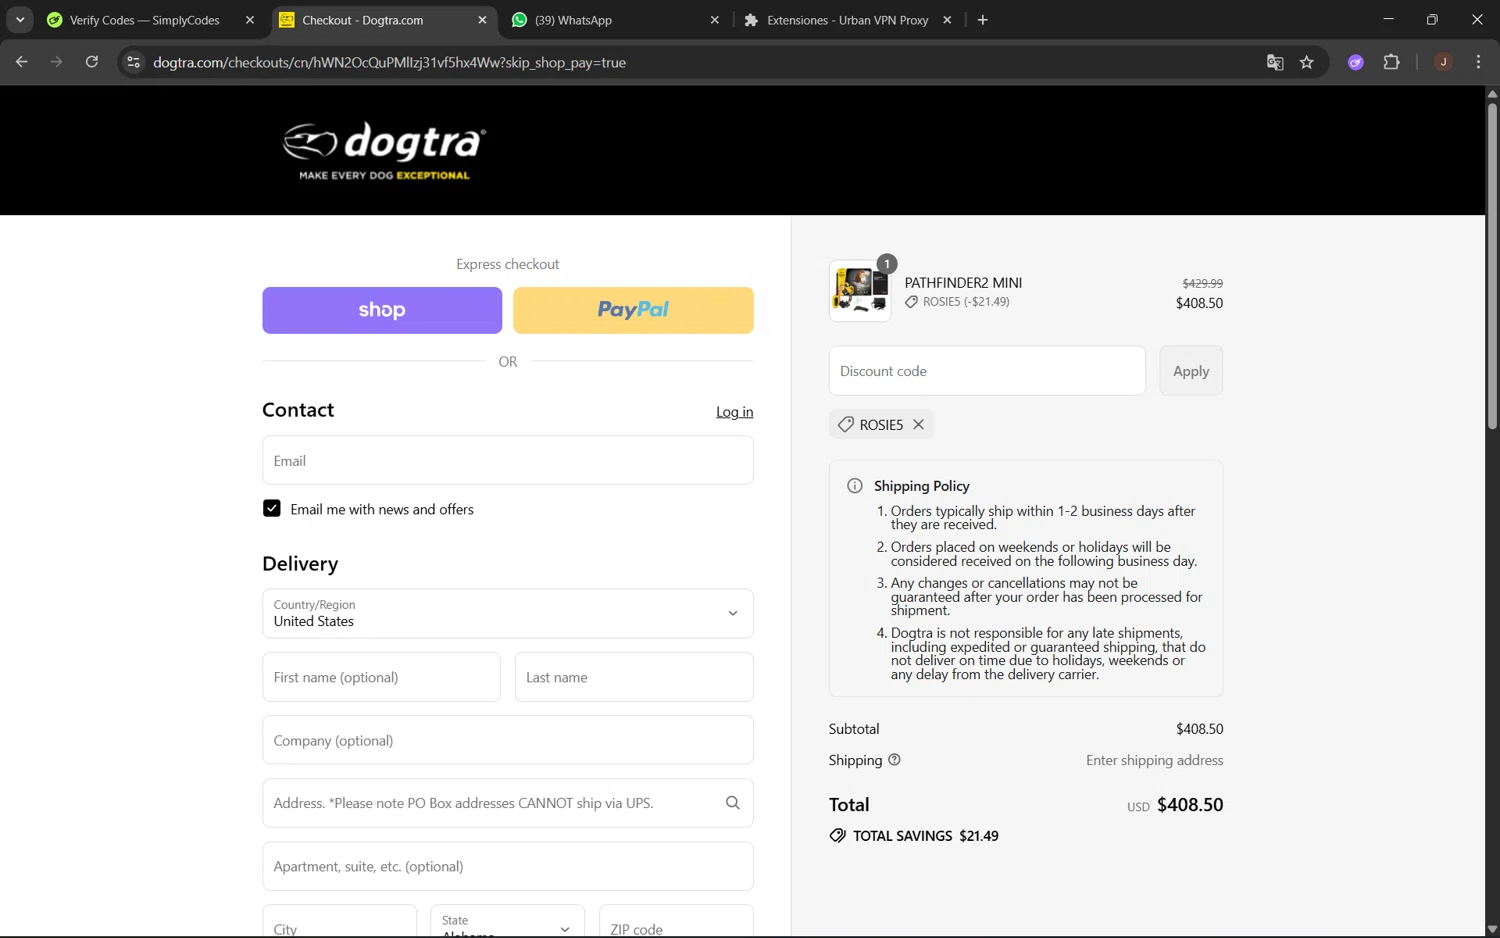Image resolution: width=1500 pixels, height=938 pixels.
Task: Bookmark this page with the star icon
Action: click(x=1306, y=62)
